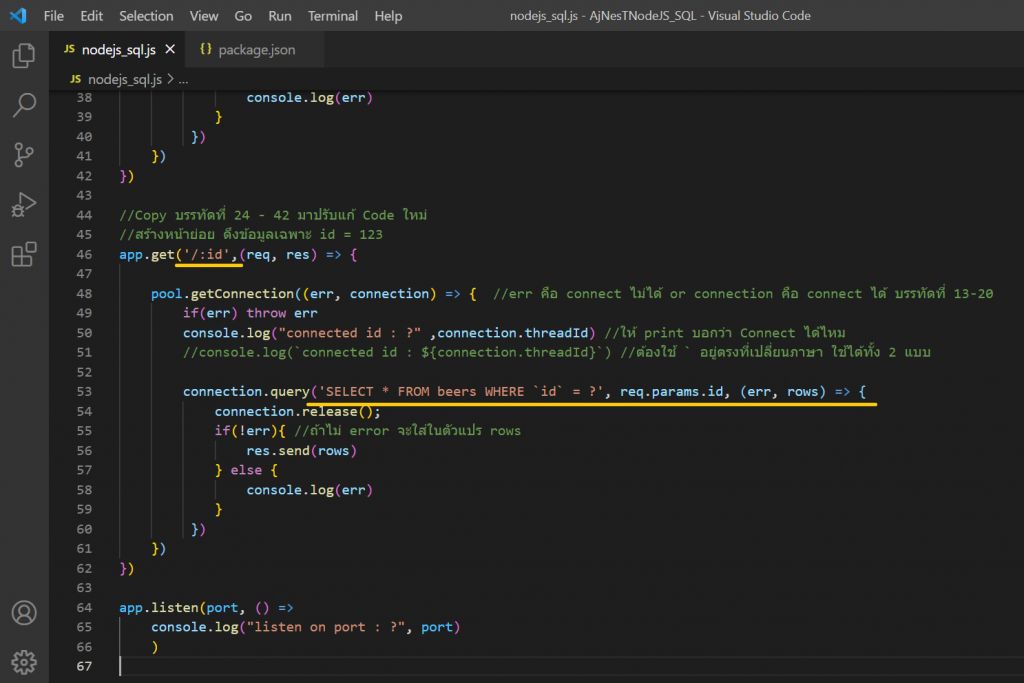Open the Help menu
1024x683 pixels.
pyautogui.click(x=388, y=16)
